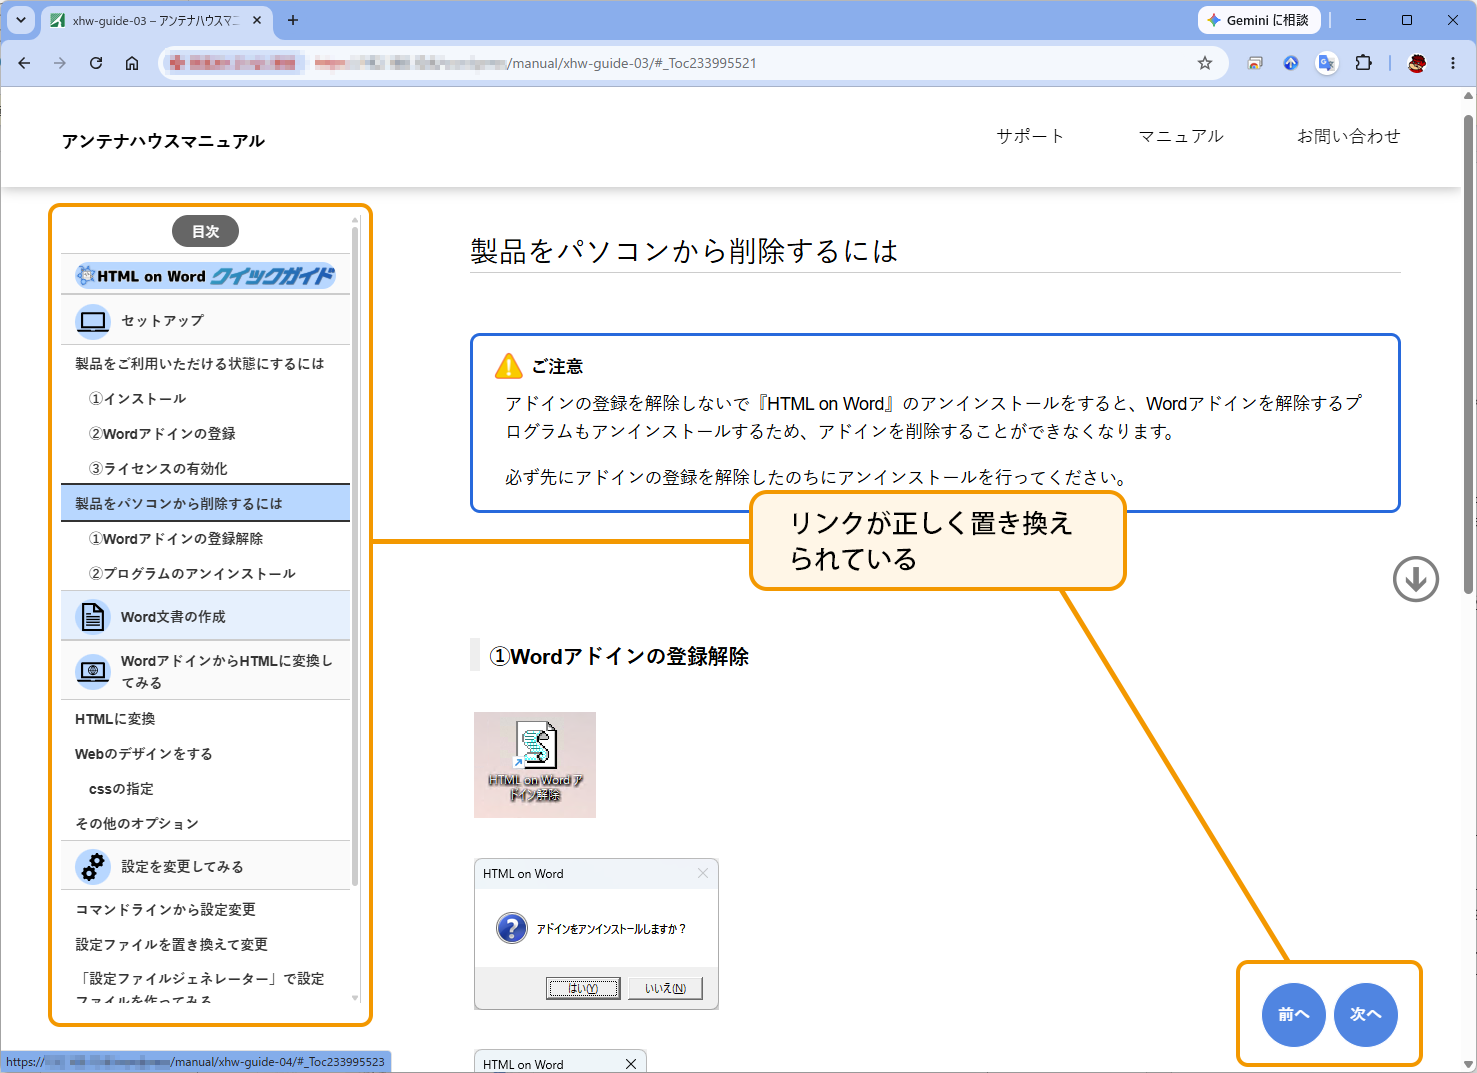The image size is (1477, 1073).
Task: Click the browser forward arrow
Action: point(60,63)
